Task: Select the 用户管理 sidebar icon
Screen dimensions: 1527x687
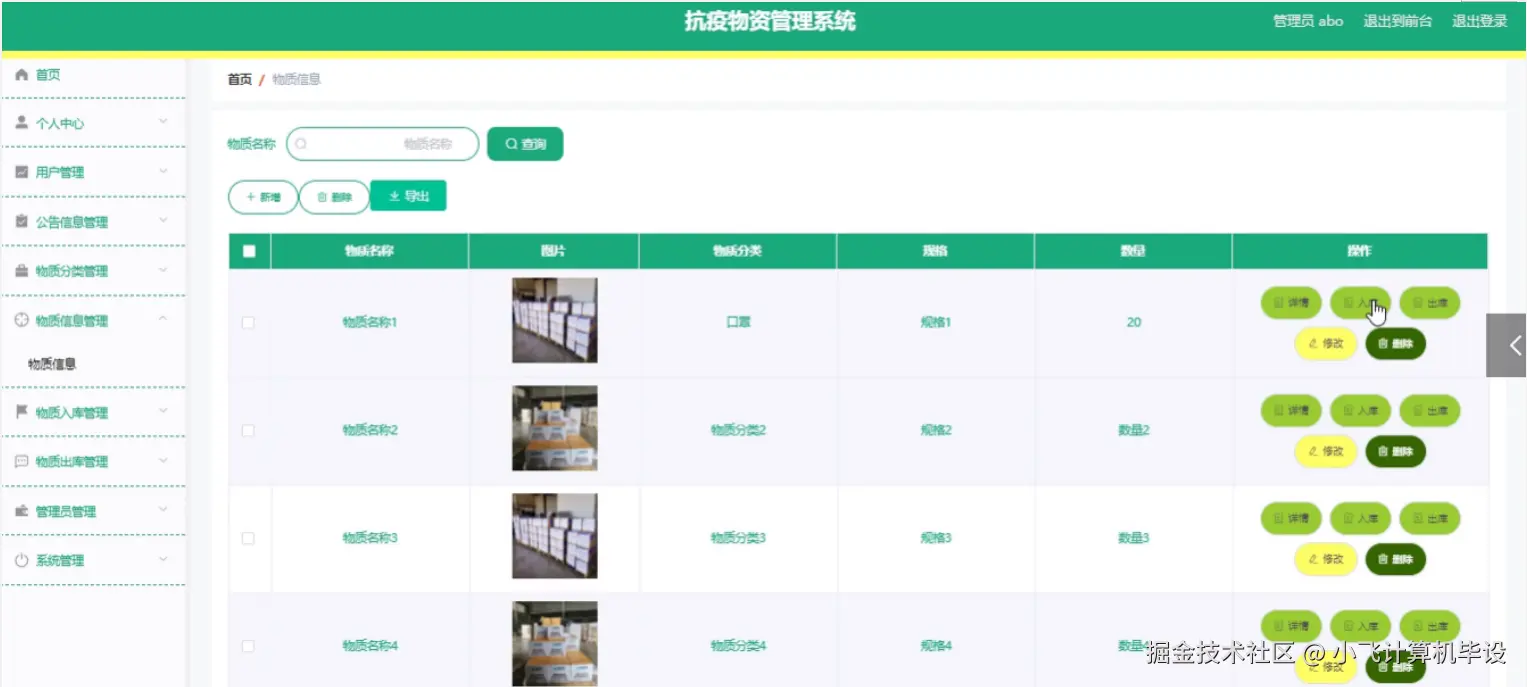Action: tap(20, 171)
